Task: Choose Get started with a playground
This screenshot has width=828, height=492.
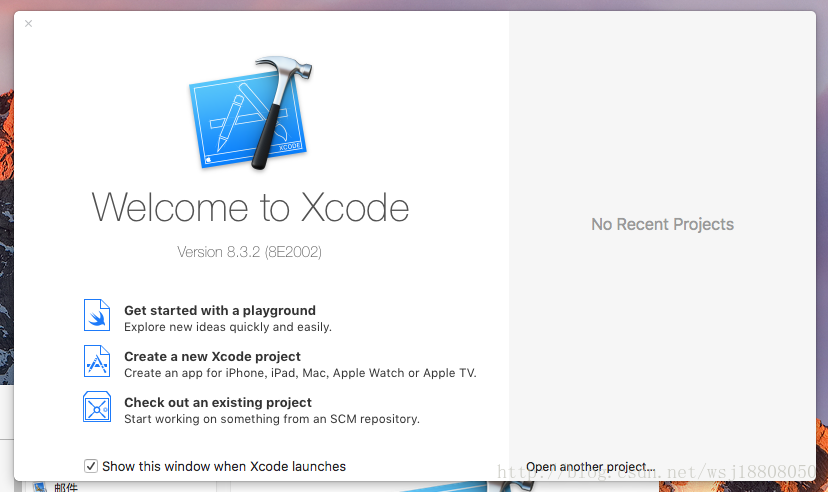Action: (220, 310)
